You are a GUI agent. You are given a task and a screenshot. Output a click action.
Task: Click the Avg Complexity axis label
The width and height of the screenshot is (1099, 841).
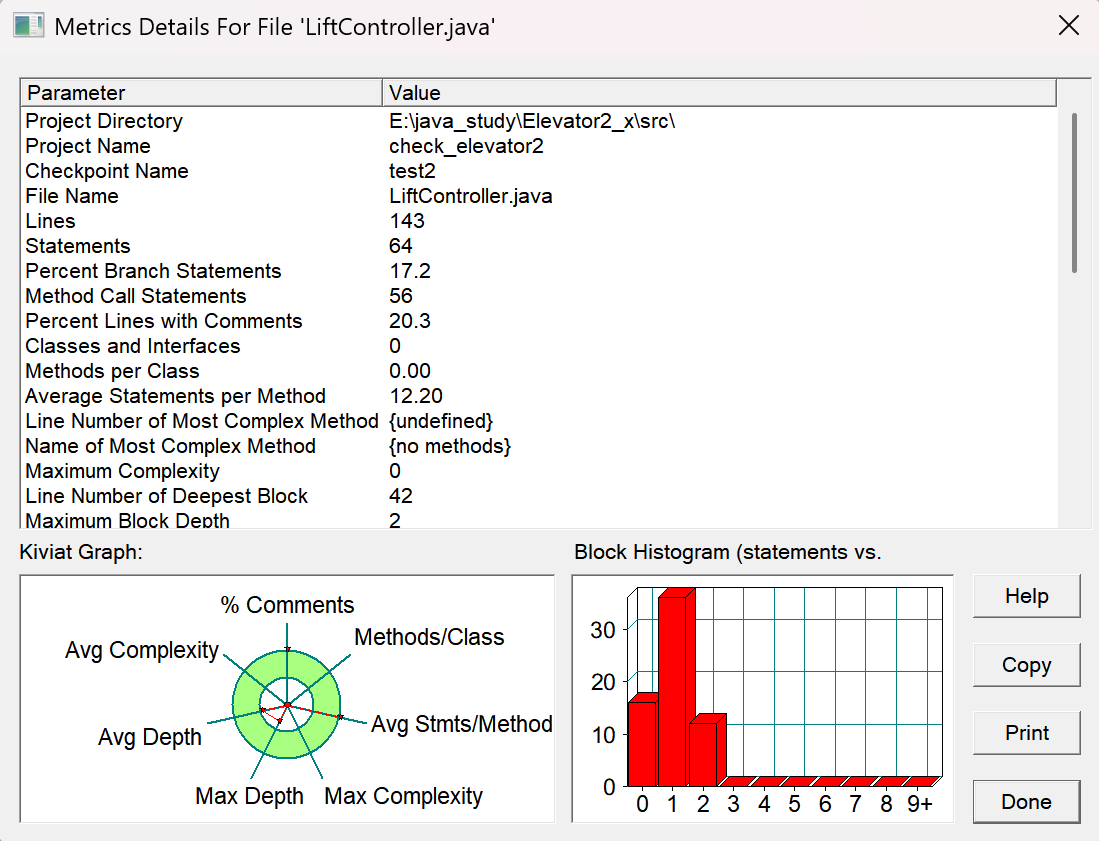coord(142,650)
